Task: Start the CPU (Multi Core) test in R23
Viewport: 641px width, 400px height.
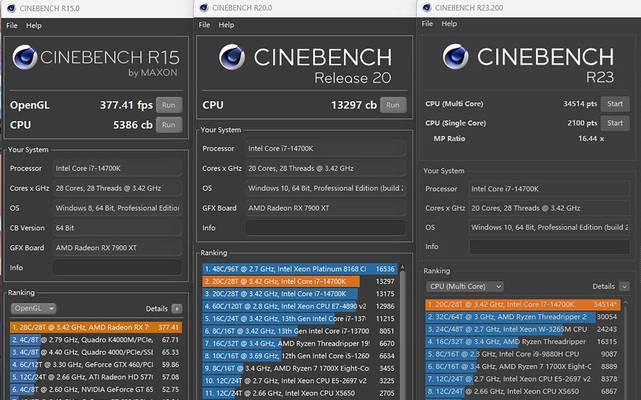Action: (615, 104)
